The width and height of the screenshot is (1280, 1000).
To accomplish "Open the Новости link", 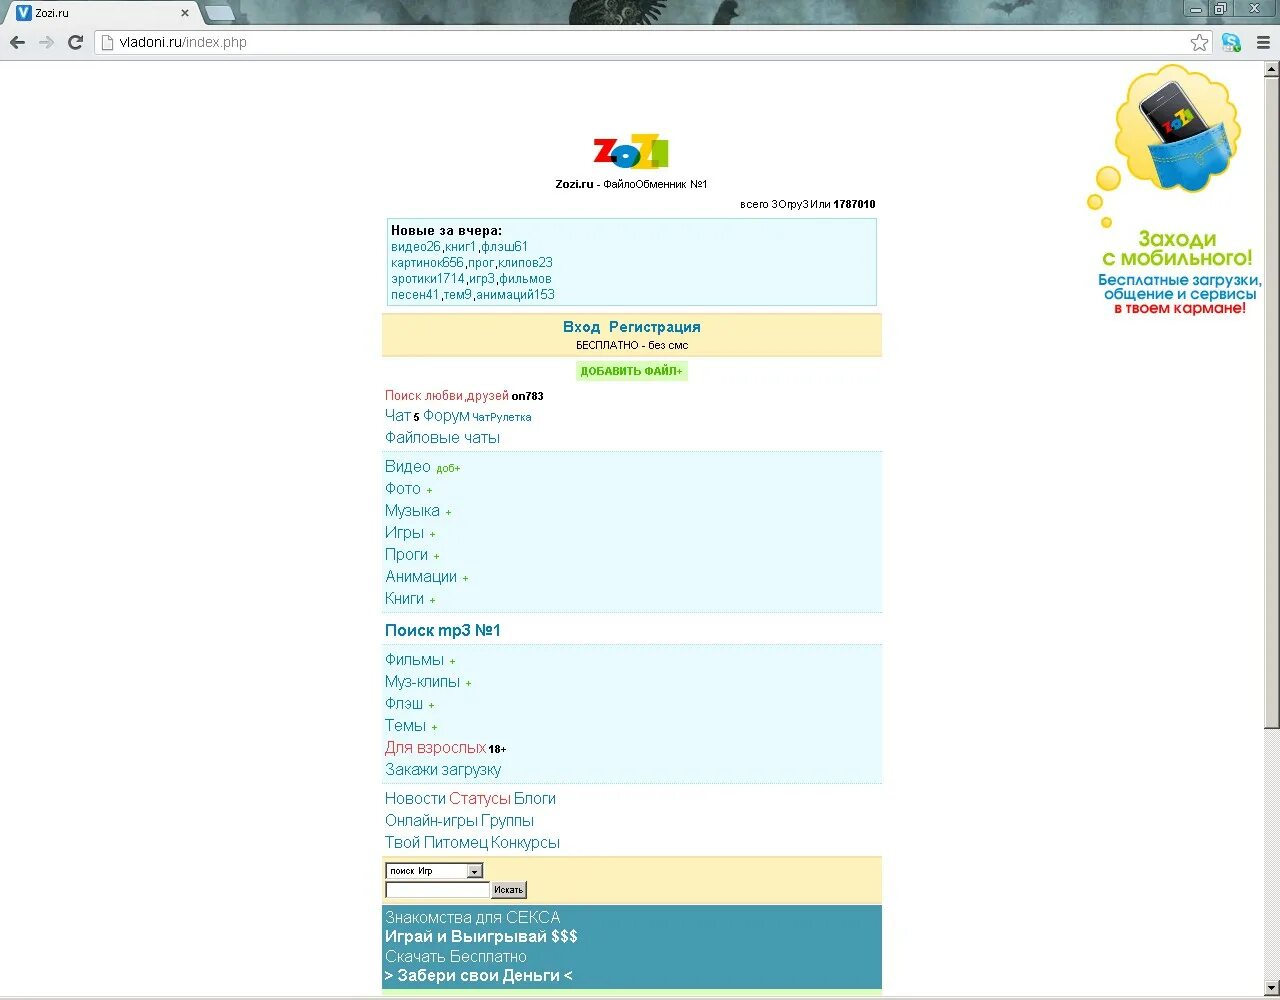I will pyautogui.click(x=415, y=798).
